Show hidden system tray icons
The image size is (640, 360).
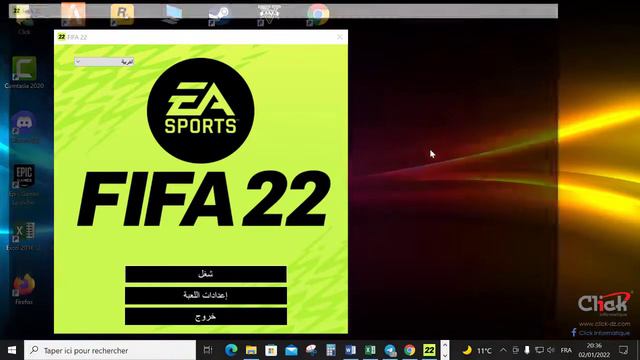pos(503,350)
